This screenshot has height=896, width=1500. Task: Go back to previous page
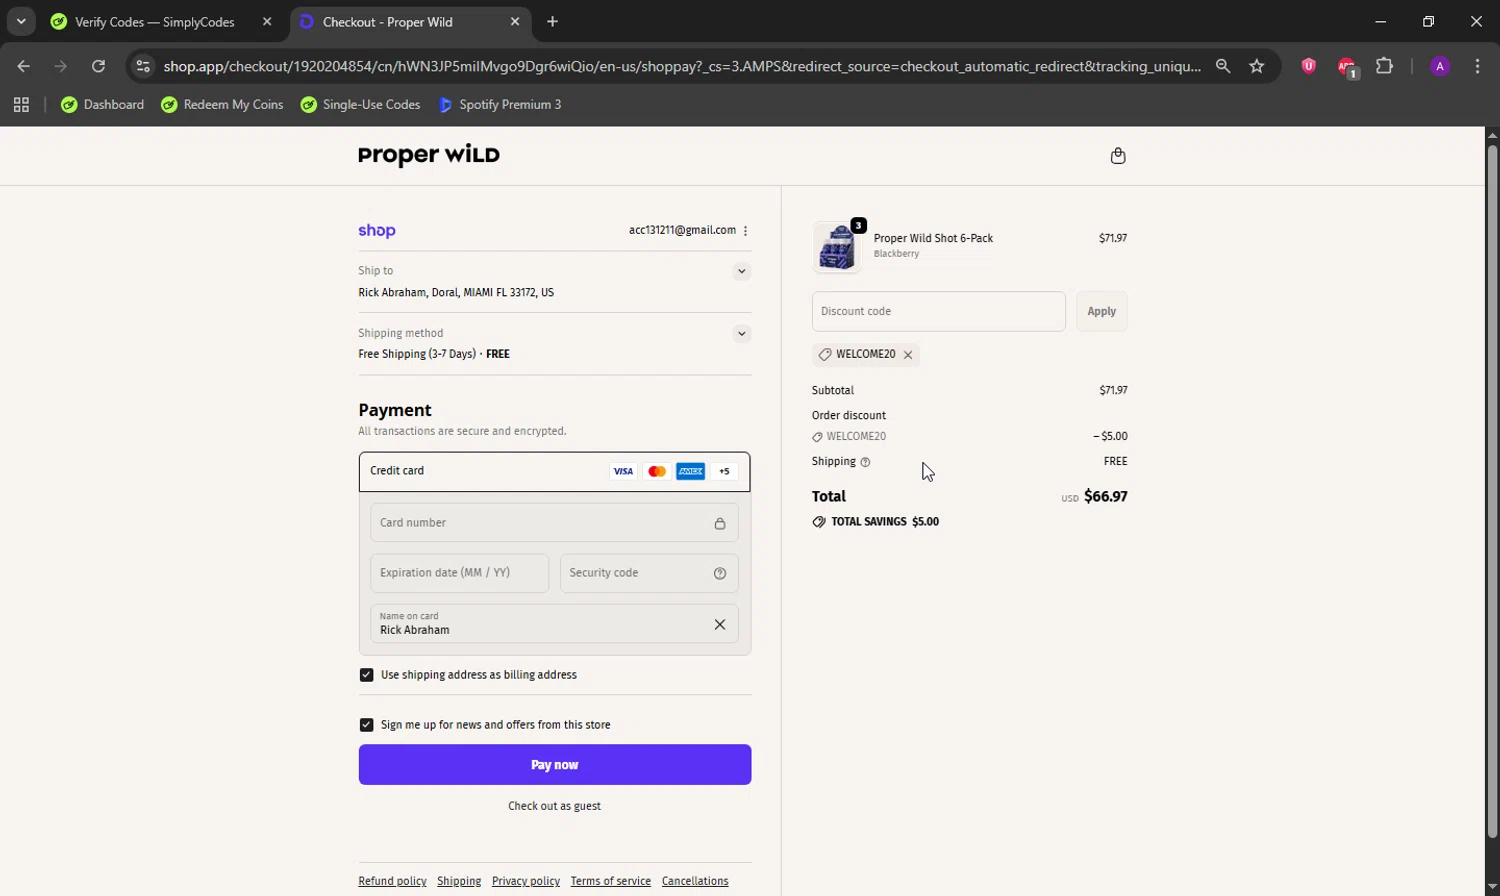click(x=24, y=66)
